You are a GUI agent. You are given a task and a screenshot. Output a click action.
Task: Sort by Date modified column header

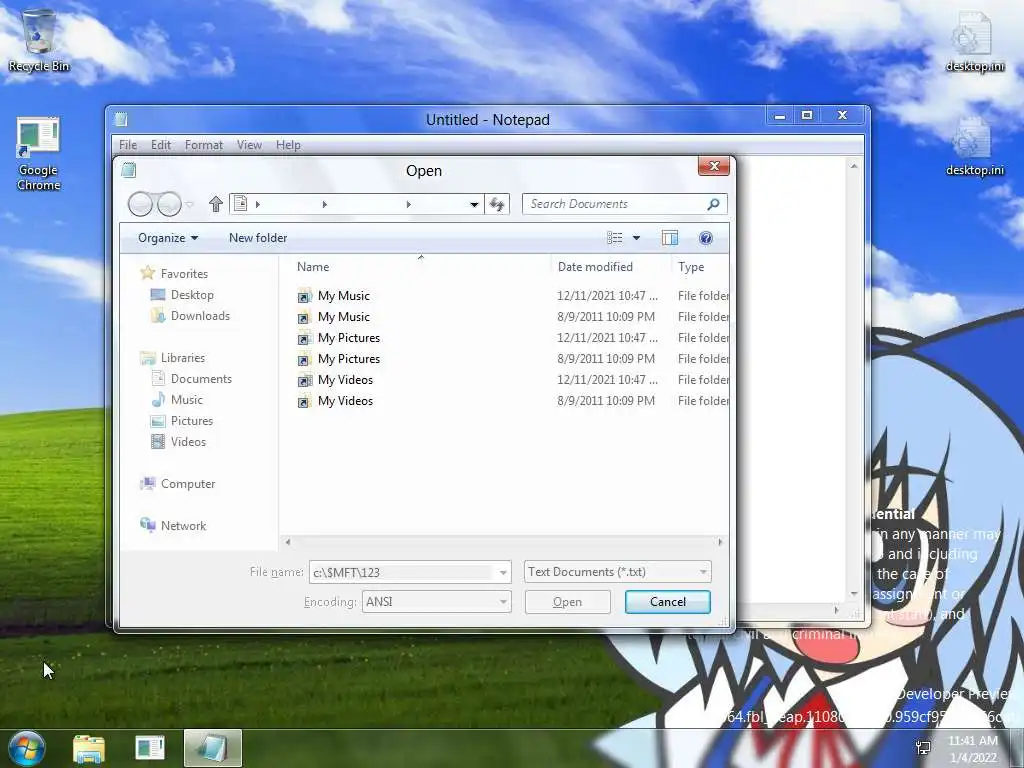(611, 266)
